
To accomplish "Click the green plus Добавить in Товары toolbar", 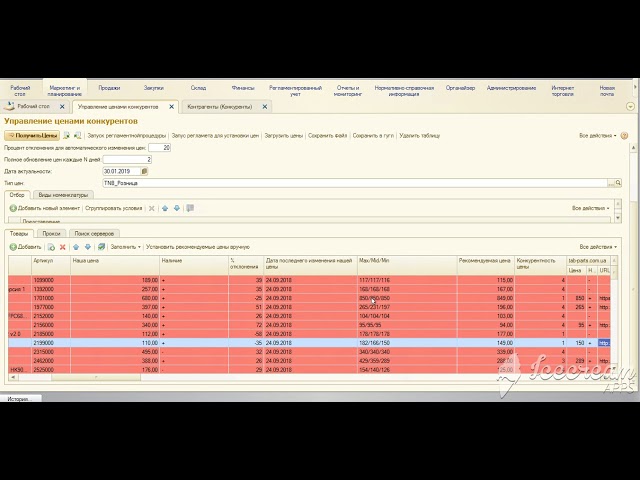I will (x=25, y=247).
